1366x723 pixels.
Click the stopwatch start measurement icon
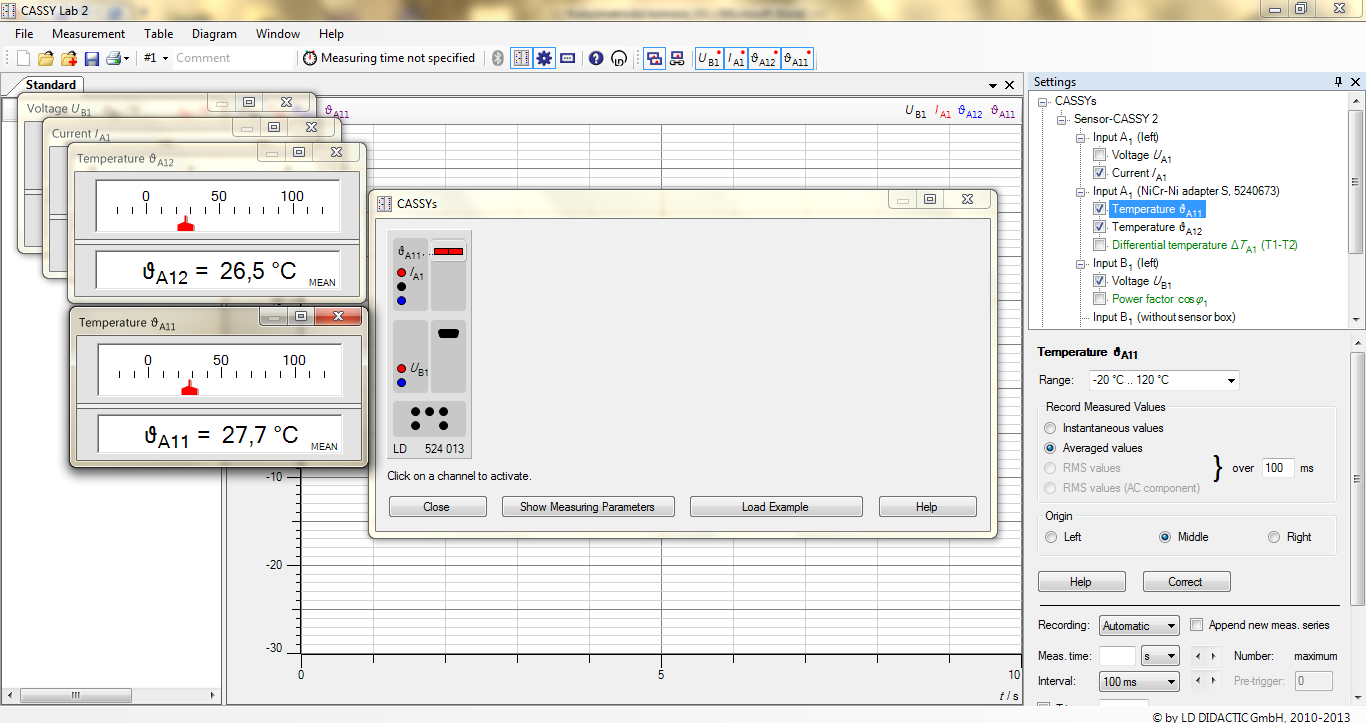tap(310, 58)
